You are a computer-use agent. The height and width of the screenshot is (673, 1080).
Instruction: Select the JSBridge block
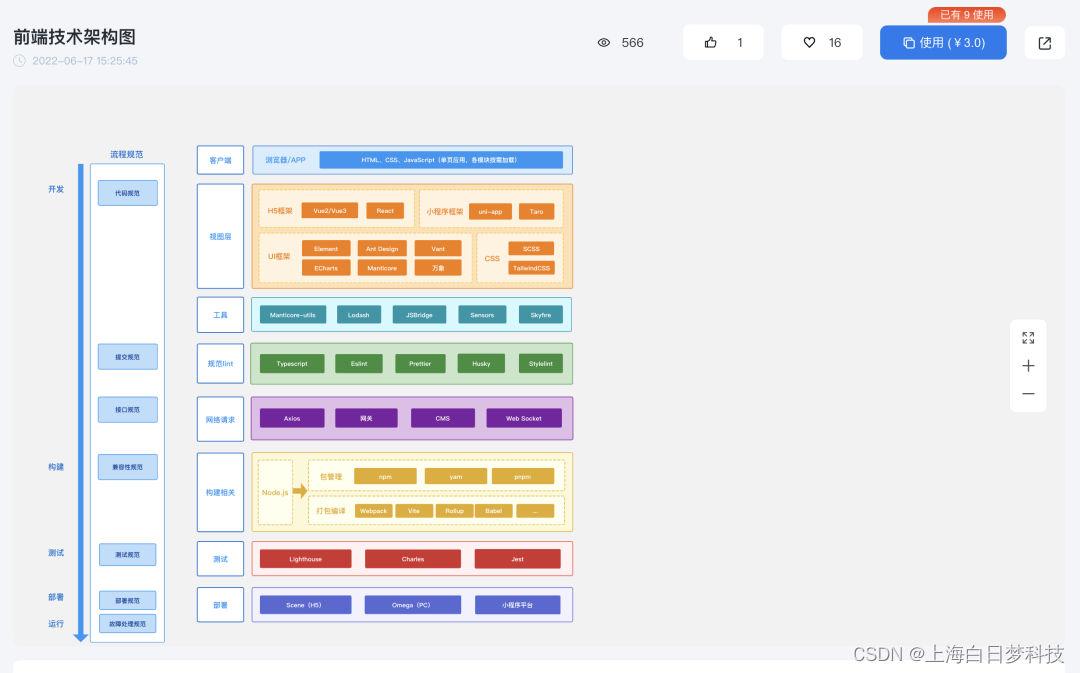pos(419,315)
